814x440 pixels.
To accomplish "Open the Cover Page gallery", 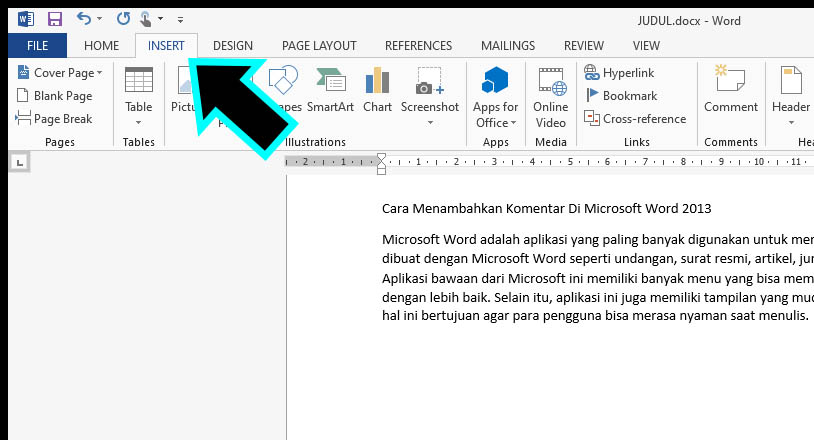I will [x=60, y=73].
